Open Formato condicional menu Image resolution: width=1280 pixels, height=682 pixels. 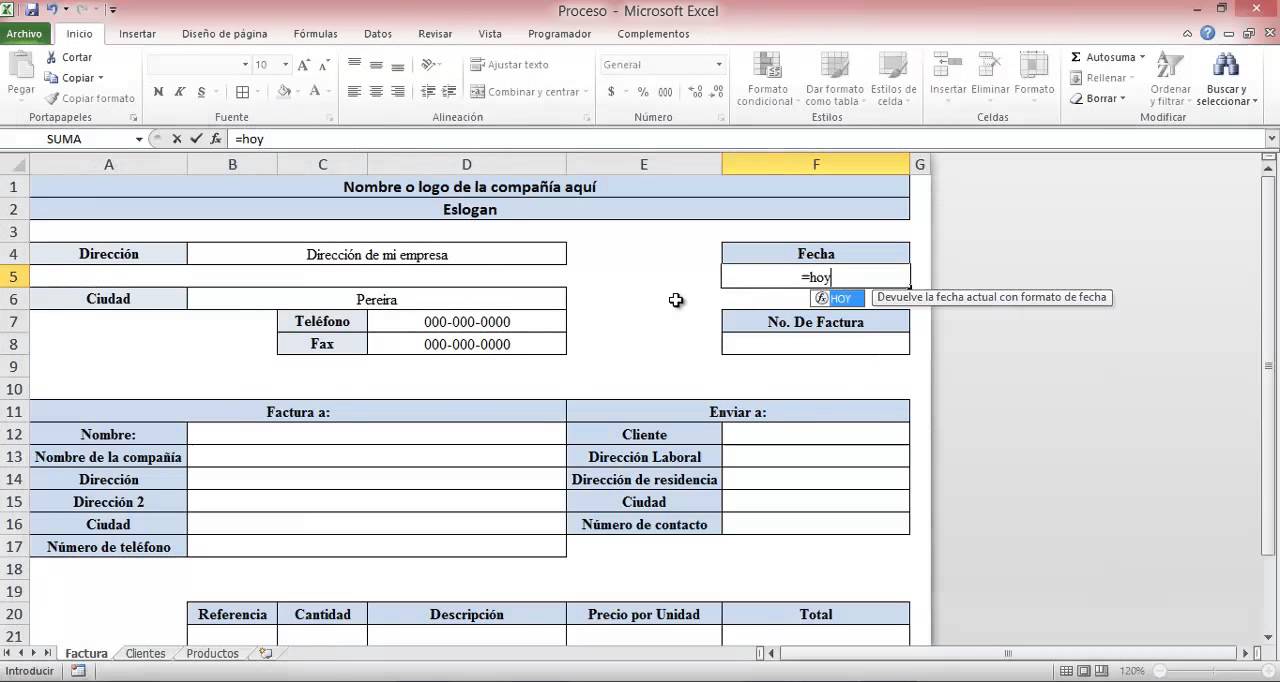[766, 79]
